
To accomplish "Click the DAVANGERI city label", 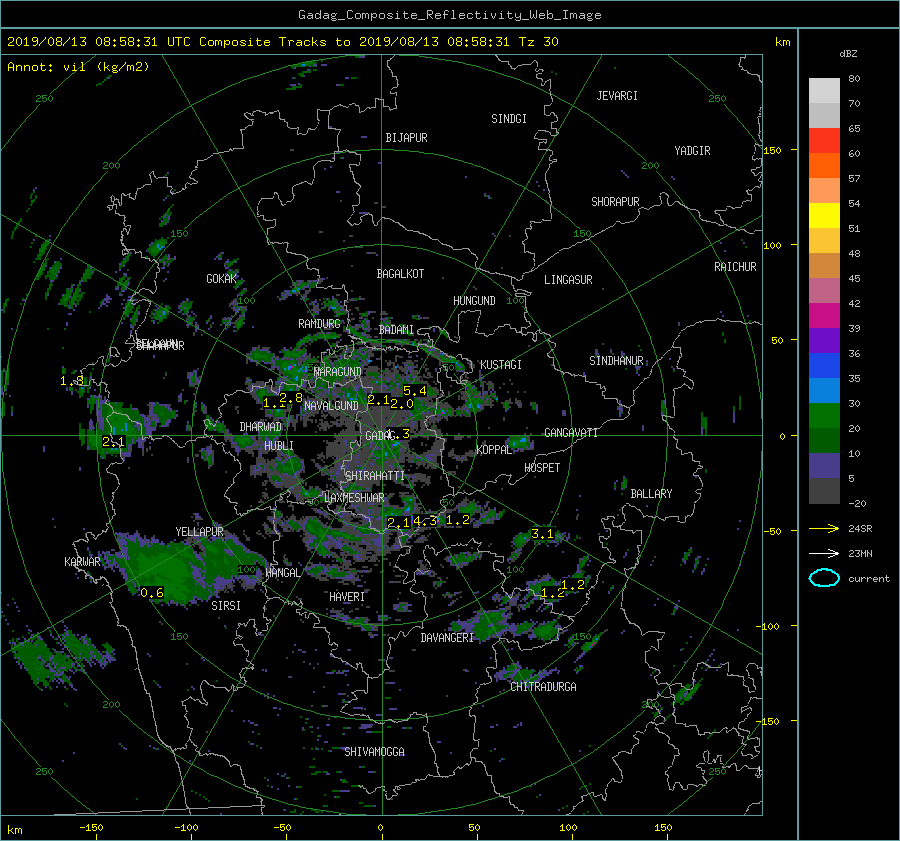I will 447,638.
